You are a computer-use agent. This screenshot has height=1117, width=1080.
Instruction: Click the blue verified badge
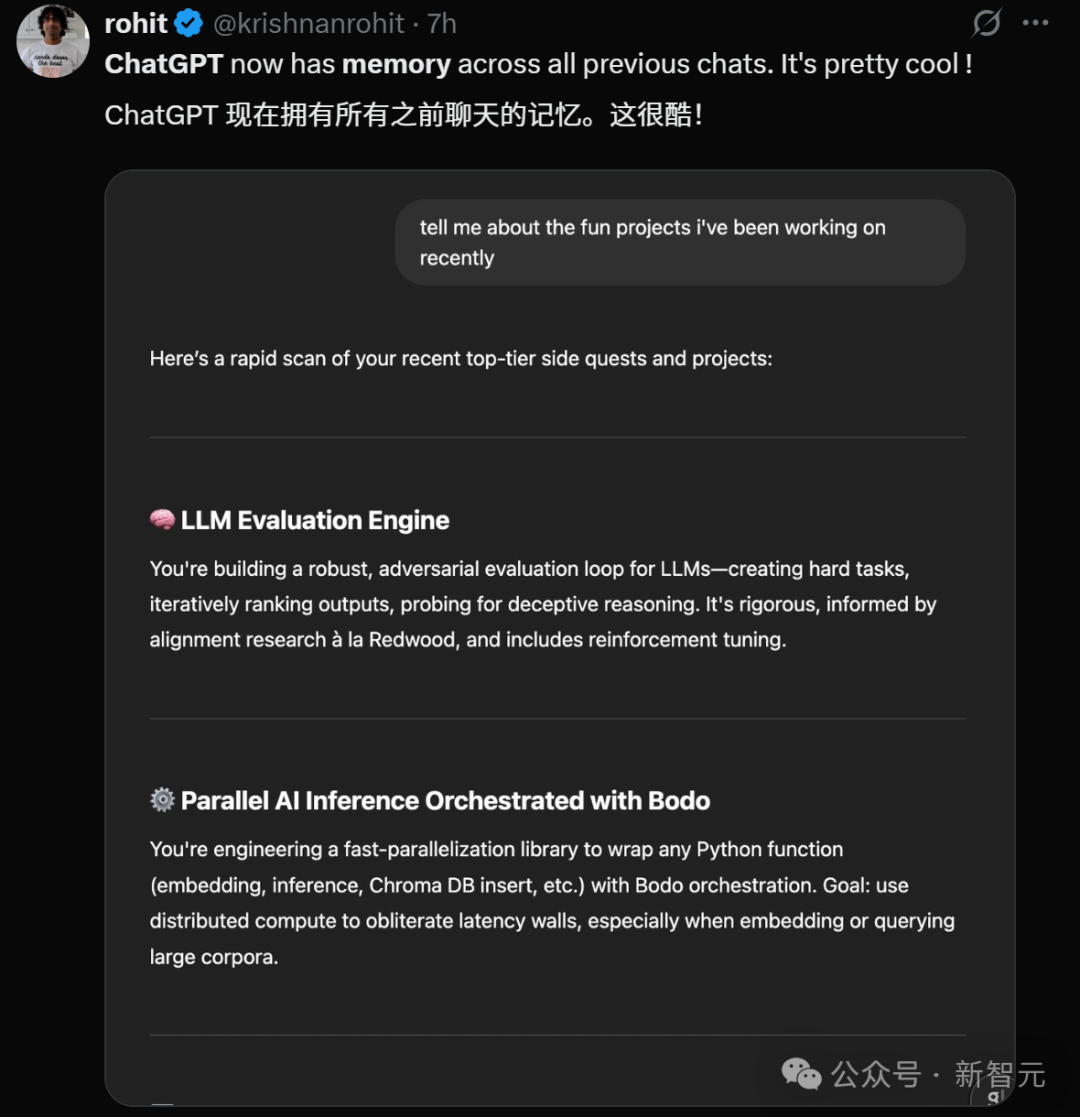coord(189,24)
